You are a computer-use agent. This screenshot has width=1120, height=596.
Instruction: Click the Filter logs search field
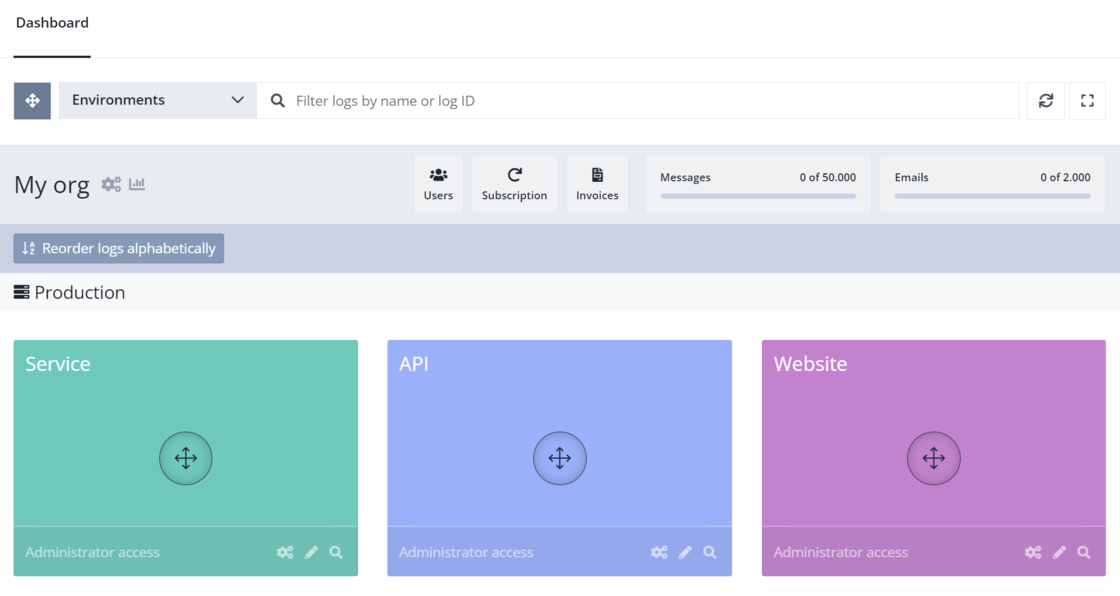click(x=638, y=101)
